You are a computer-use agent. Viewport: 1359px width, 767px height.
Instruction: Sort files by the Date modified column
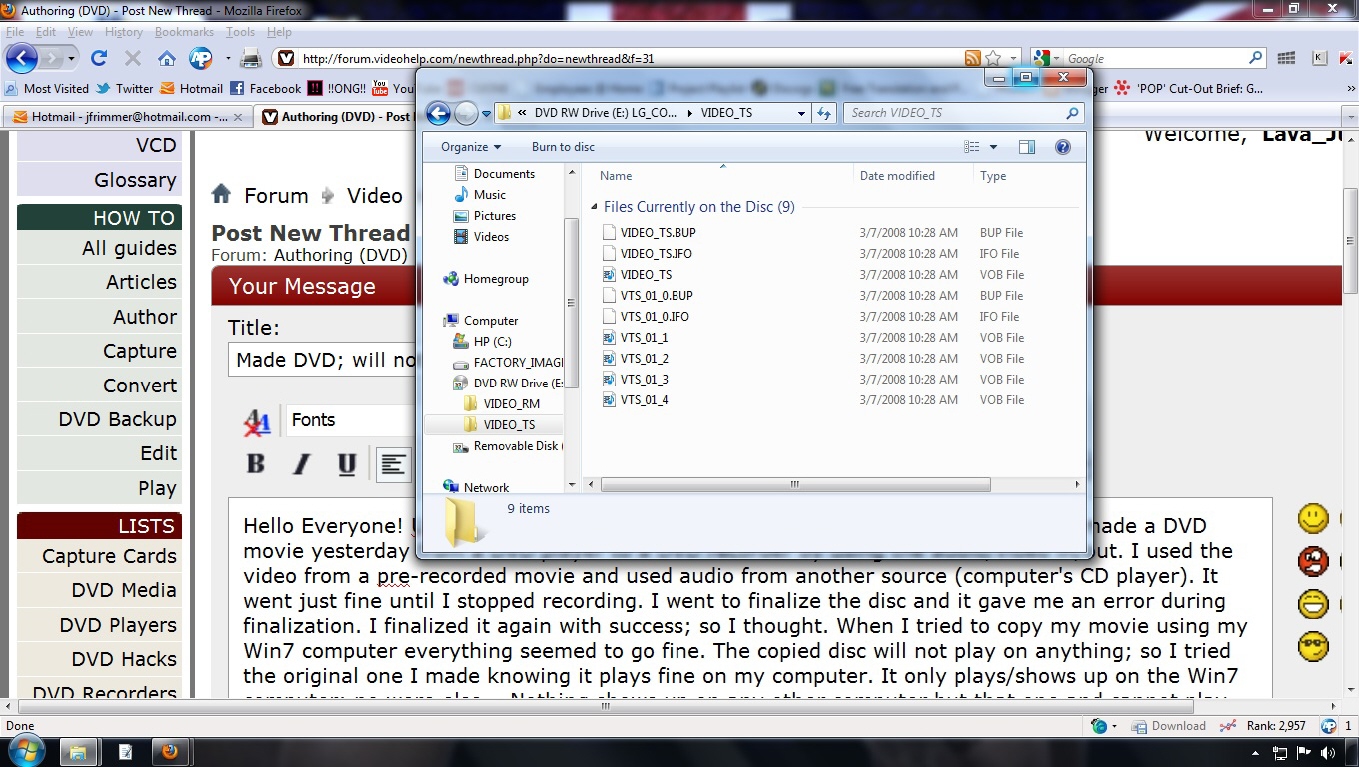pos(897,176)
